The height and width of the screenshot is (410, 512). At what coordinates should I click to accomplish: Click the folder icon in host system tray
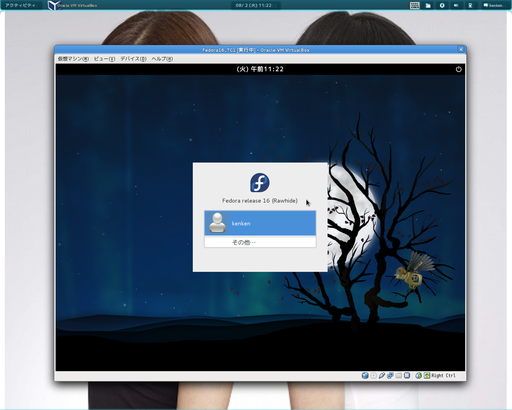click(x=428, y=5)
